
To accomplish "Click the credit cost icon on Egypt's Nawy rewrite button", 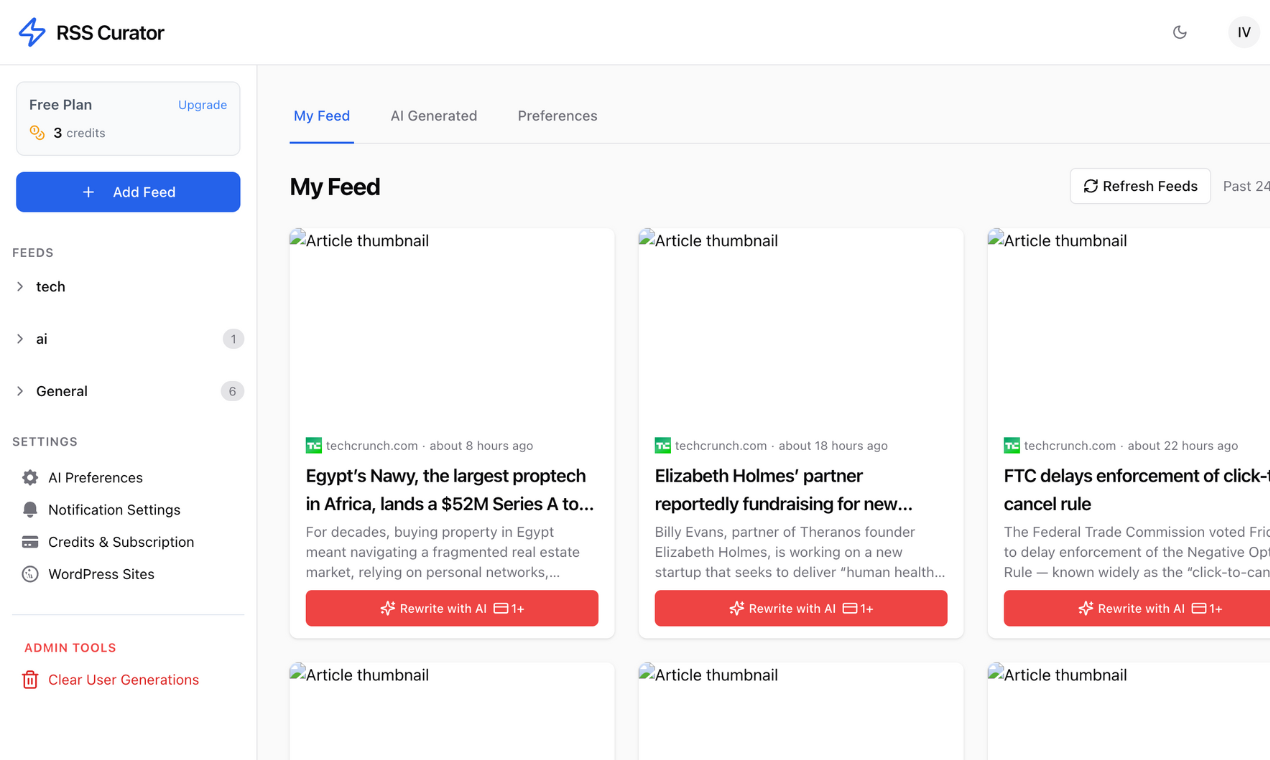I will (x=501, y=608).
